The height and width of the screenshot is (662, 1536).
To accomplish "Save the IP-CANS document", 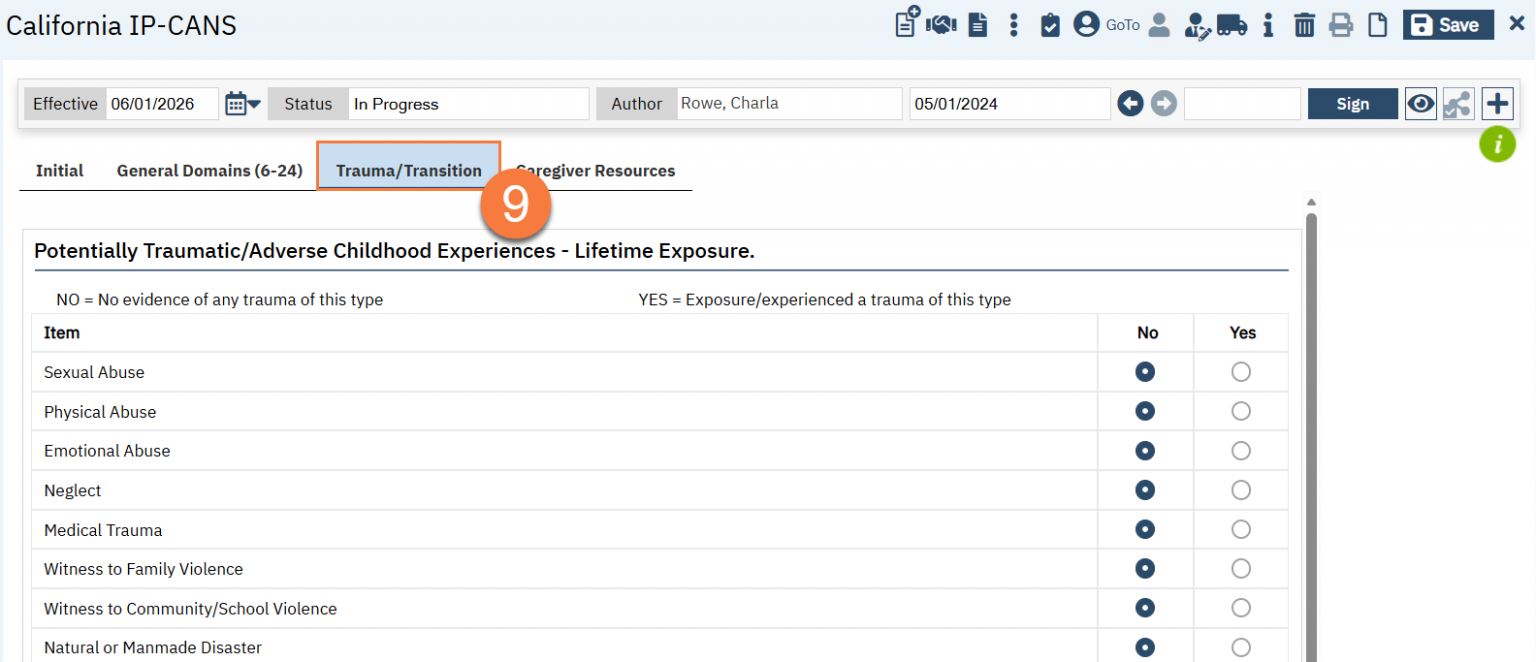I will [x=1448, y=25].
